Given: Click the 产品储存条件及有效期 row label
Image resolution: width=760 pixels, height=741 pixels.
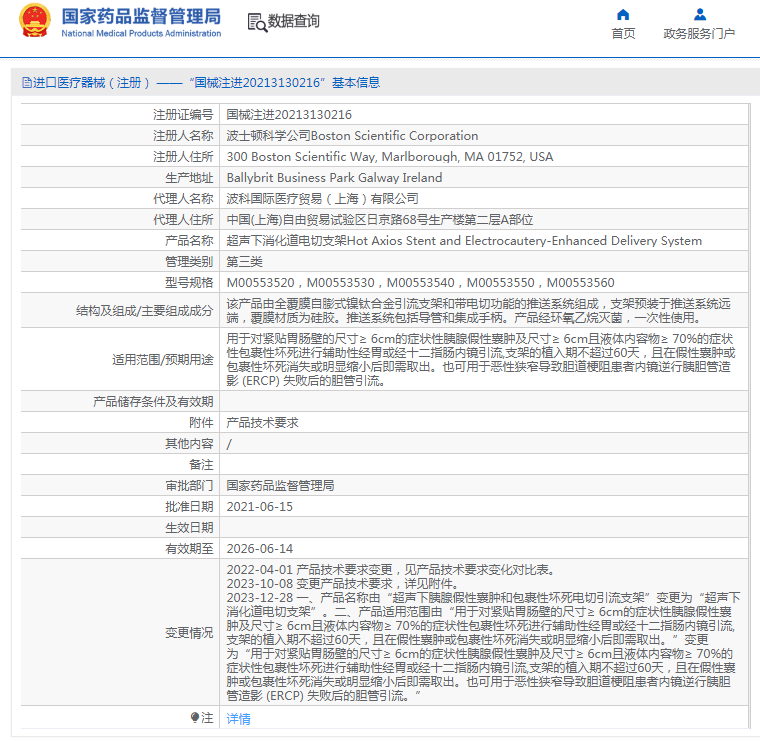Looking at the screenshot, I should 153,402.
